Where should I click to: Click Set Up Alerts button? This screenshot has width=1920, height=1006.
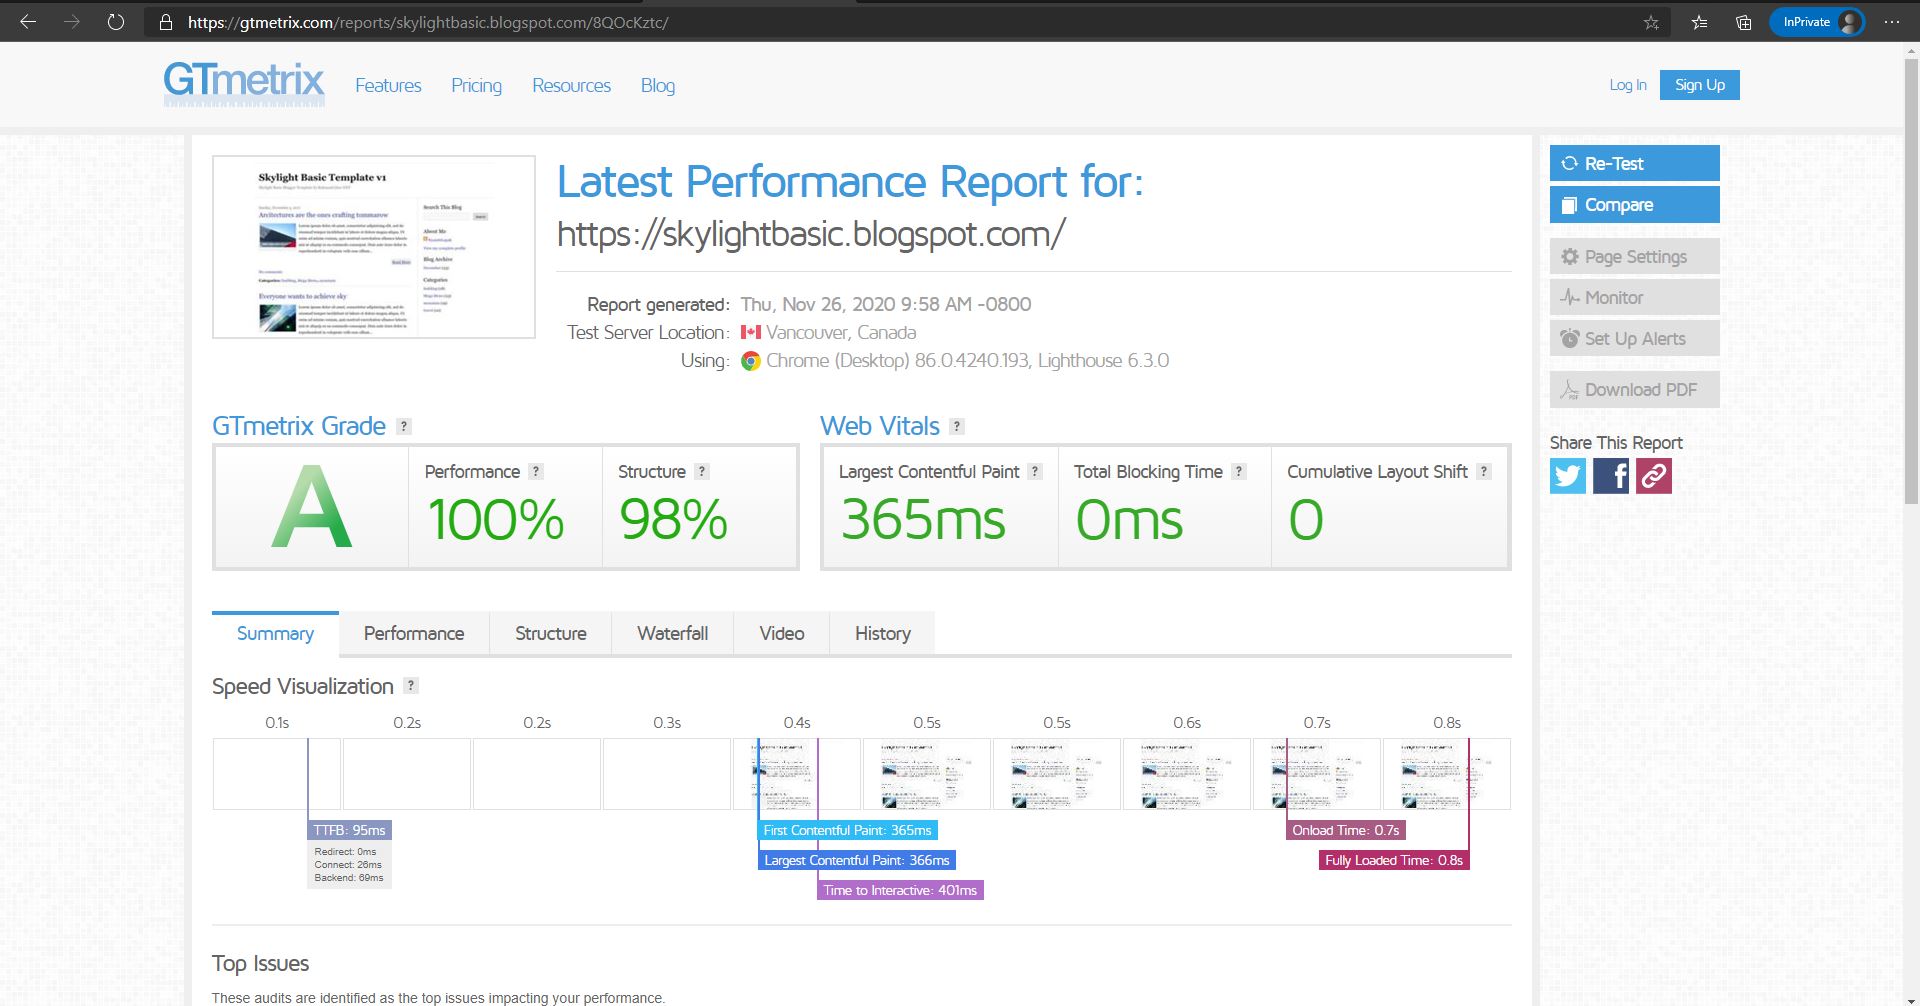pyautogui.click(x=1635, y=338)
